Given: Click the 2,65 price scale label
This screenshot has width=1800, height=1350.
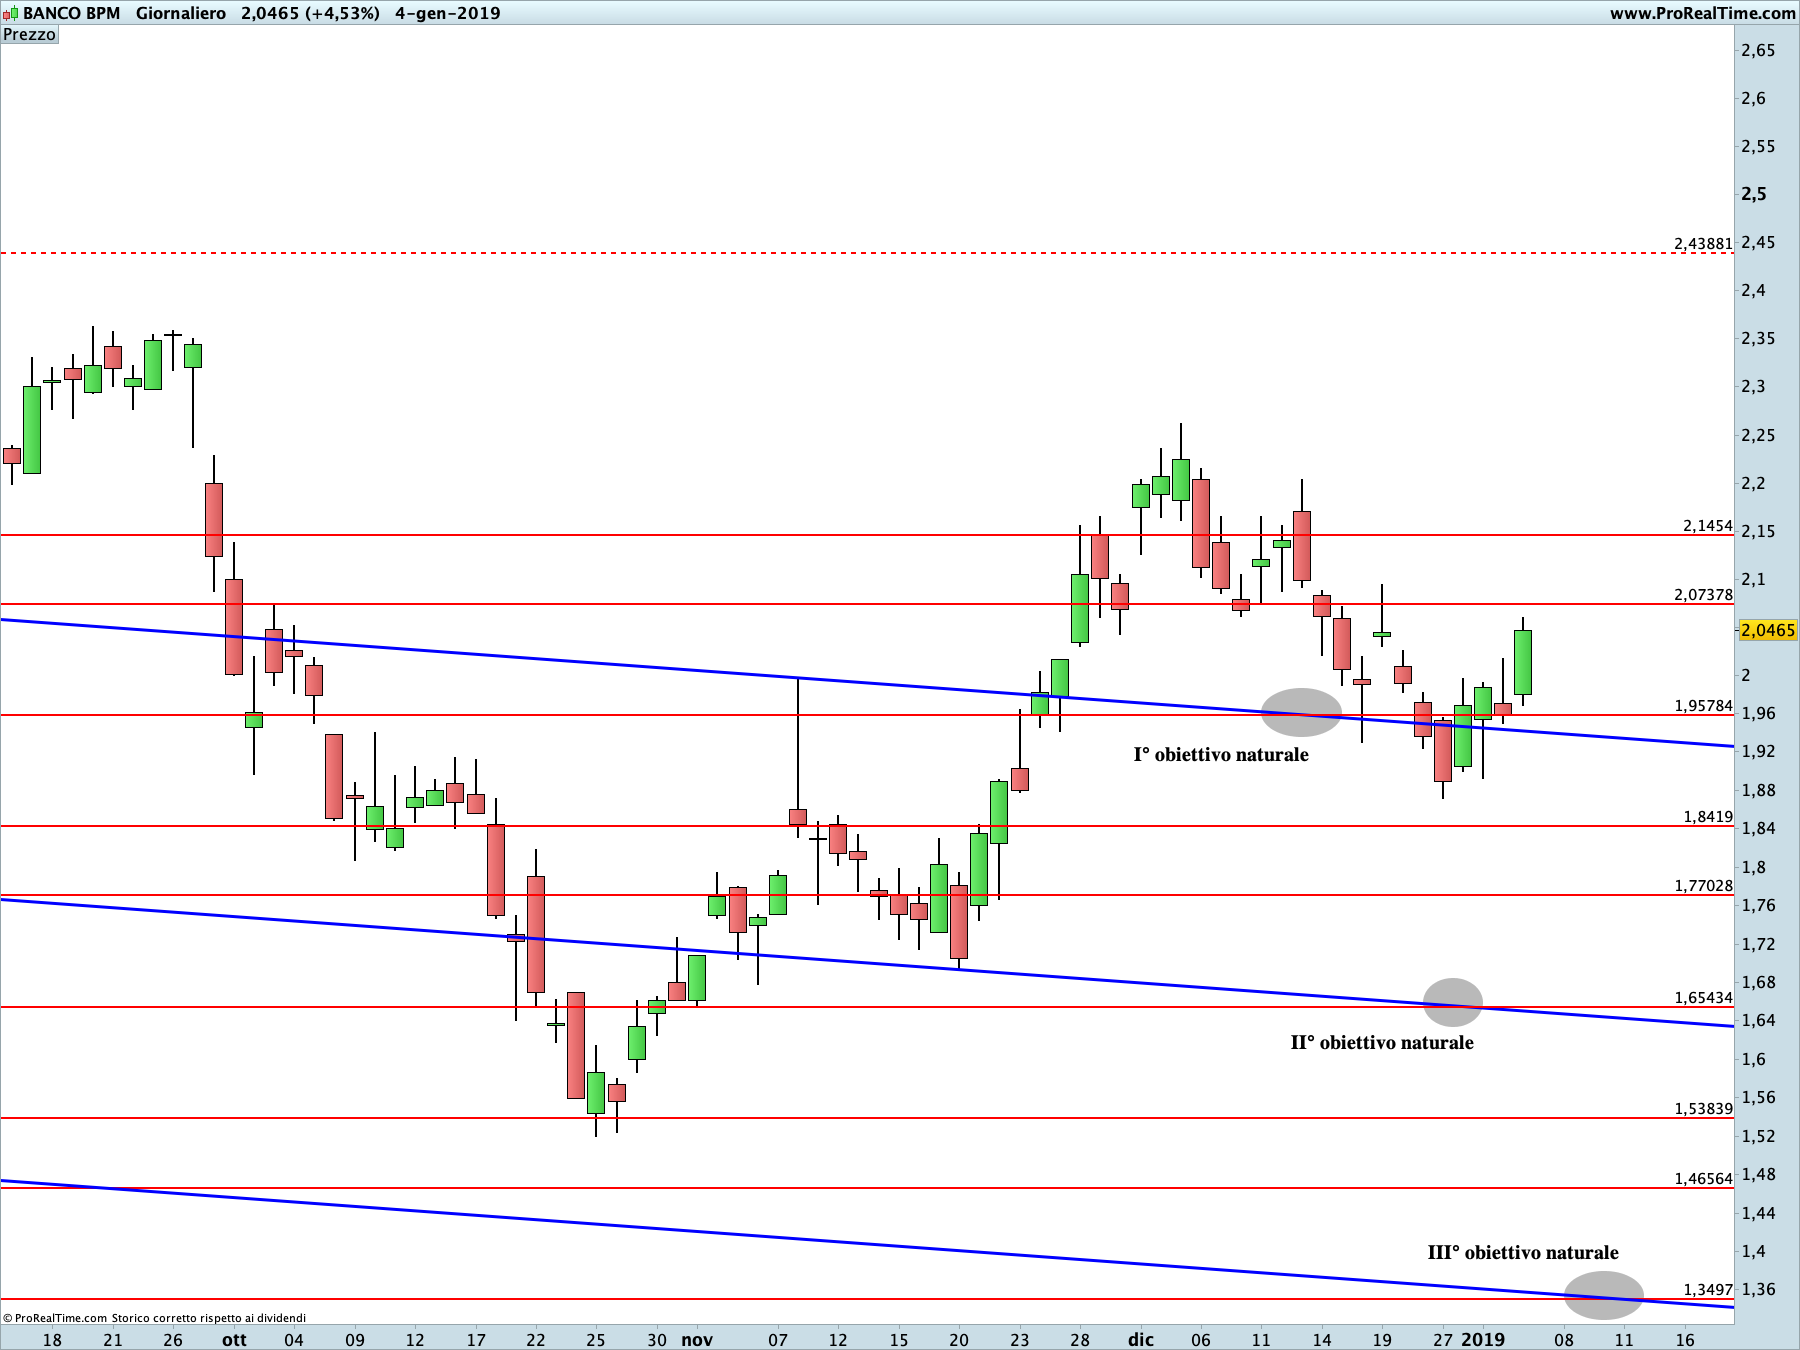Looking at the screenshot, I should [x=1759, y=50].
